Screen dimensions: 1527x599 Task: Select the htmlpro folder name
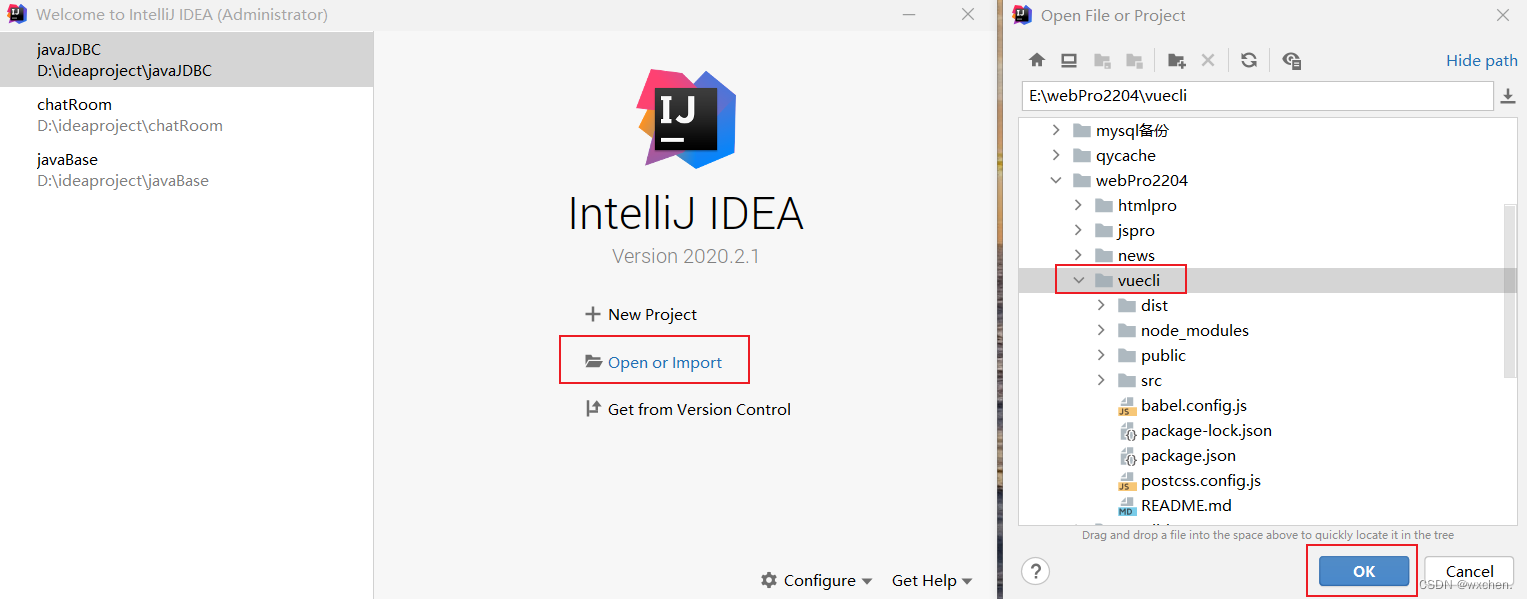1147,205
